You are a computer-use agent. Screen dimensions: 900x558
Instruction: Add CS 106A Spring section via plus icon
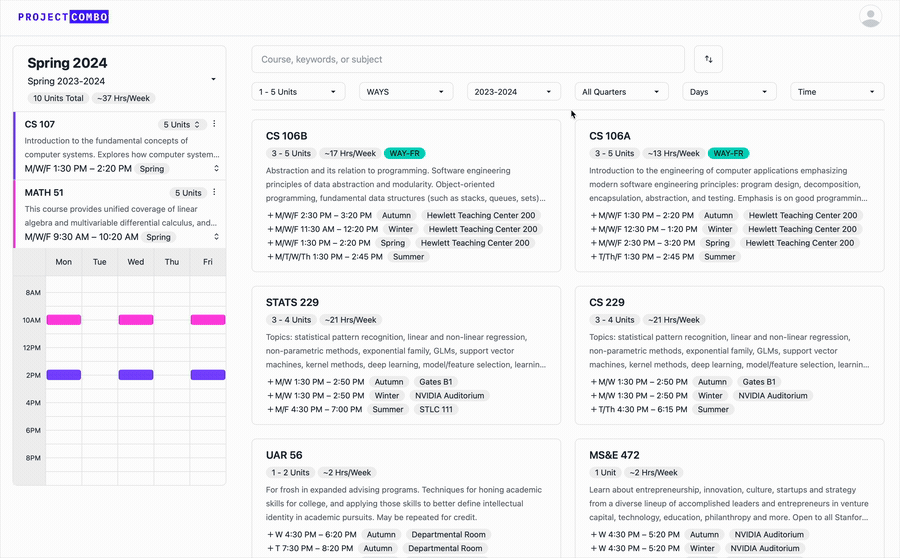tap(593, 243)
